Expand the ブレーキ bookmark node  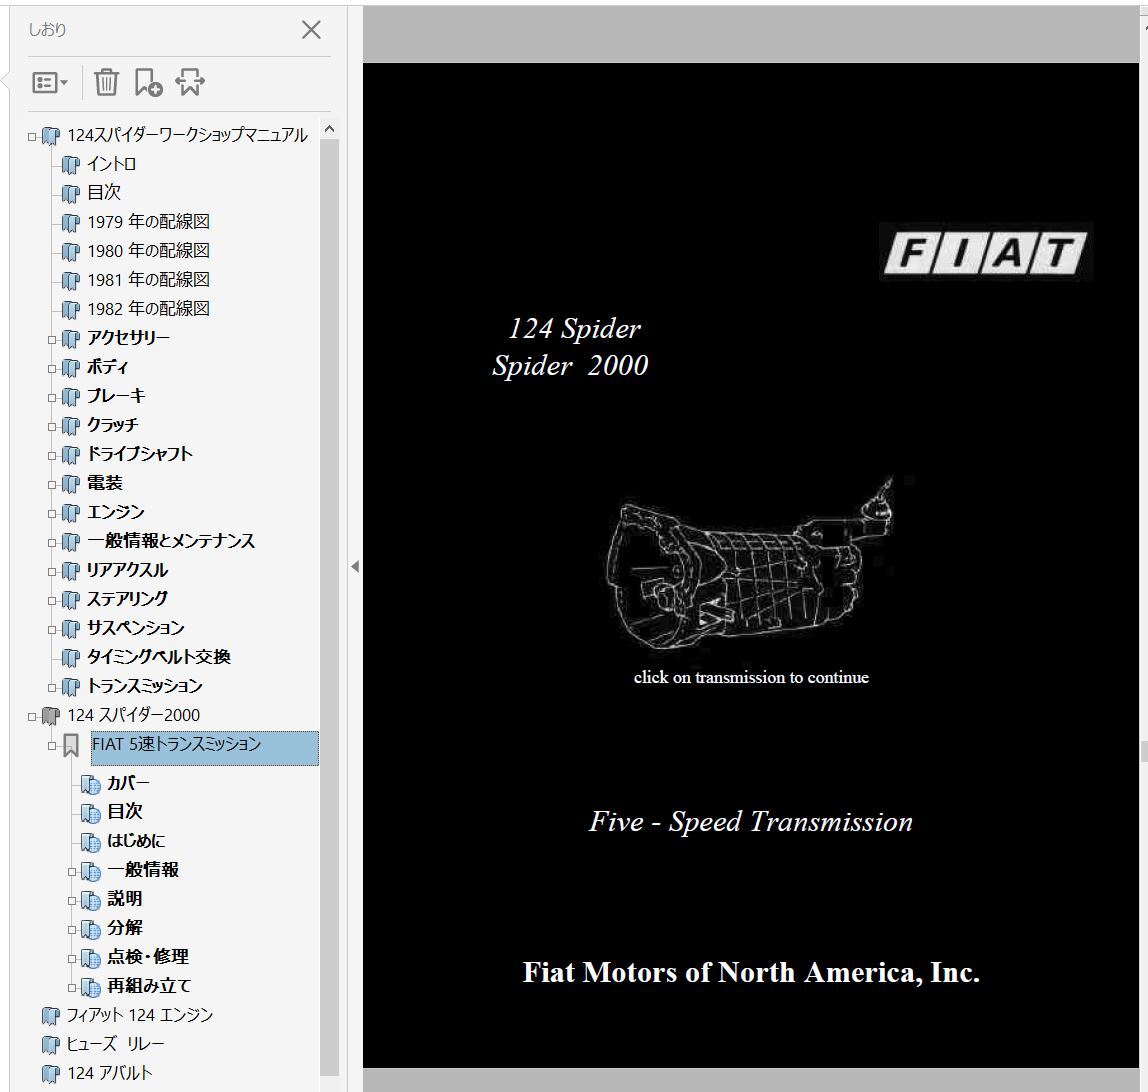(x=52, y=397)
